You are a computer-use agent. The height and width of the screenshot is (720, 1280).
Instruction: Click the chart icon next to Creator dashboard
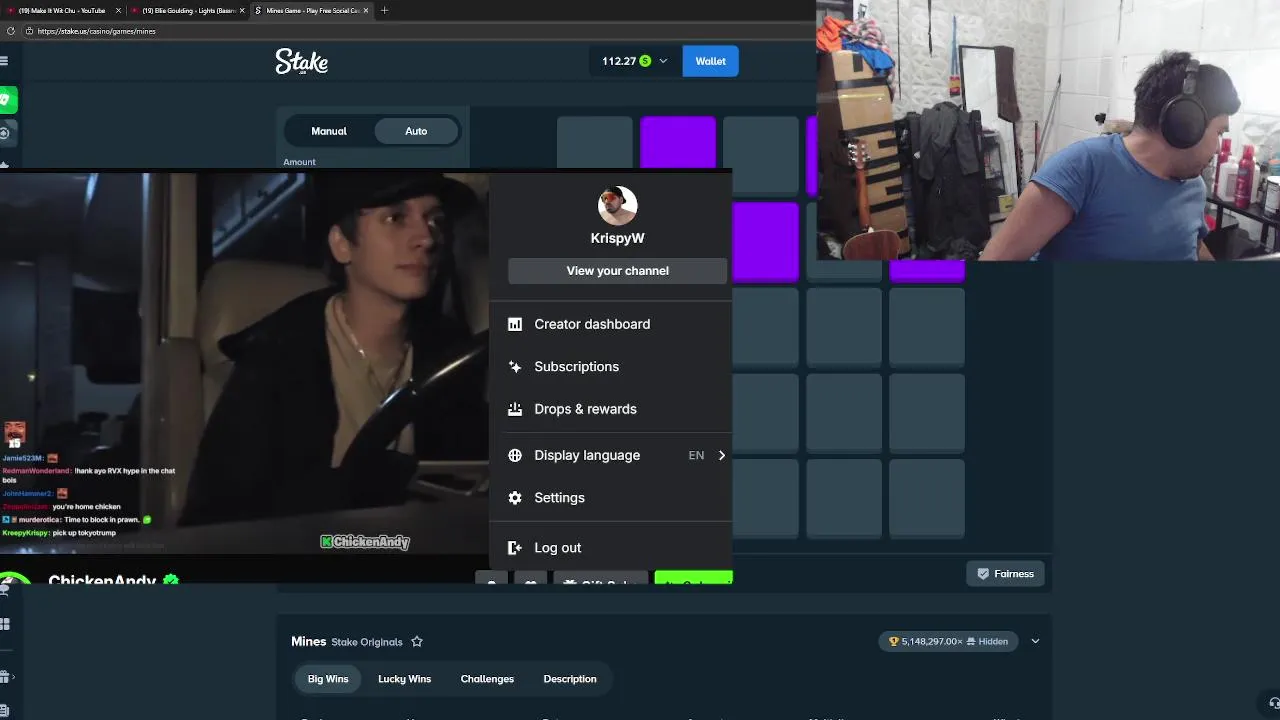[515, 324]
